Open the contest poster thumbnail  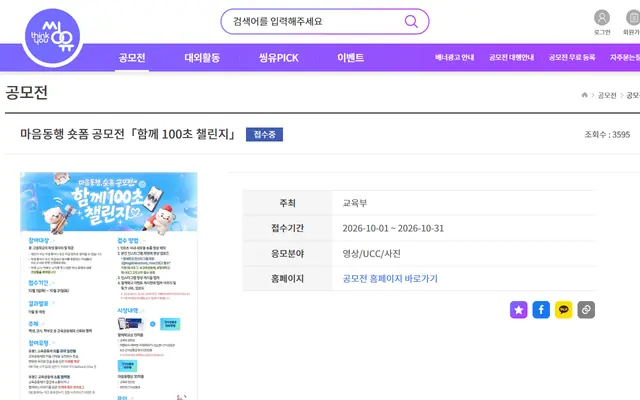(109, 286)
